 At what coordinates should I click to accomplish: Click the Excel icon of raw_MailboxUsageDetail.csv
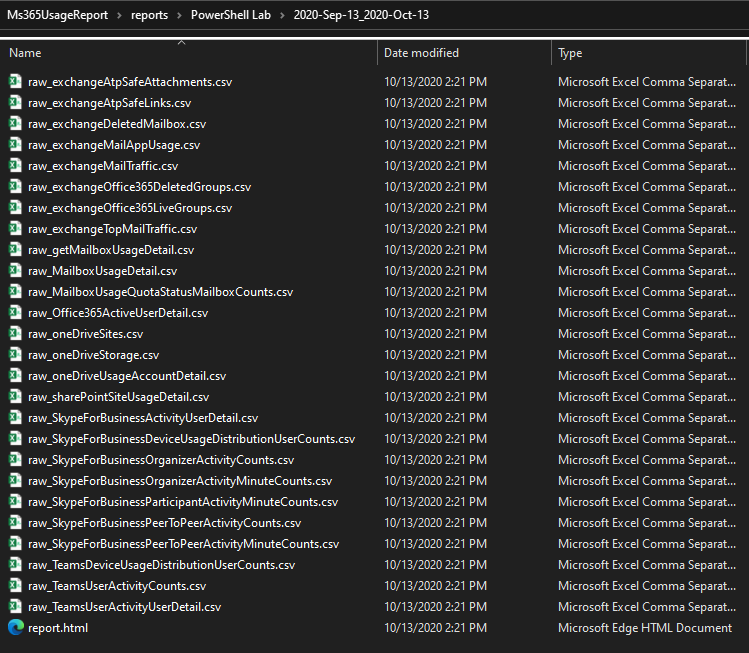[x=15, y=270]
